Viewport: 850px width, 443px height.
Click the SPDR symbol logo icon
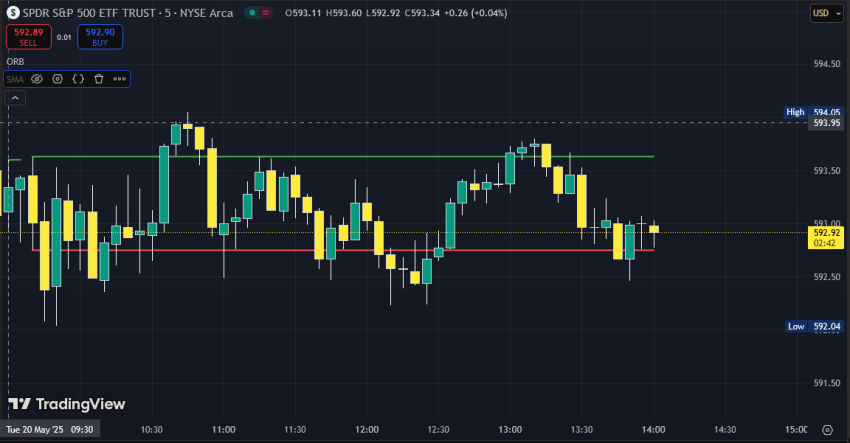coord(13,12)
